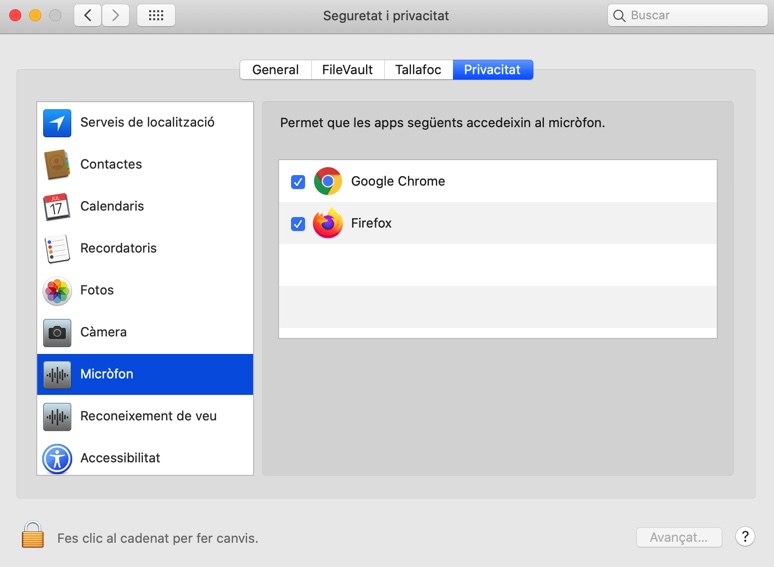Select the Micròfon item in sidebar
The height and width of the screenshot is (567, 774).
[x=145, y=375]
